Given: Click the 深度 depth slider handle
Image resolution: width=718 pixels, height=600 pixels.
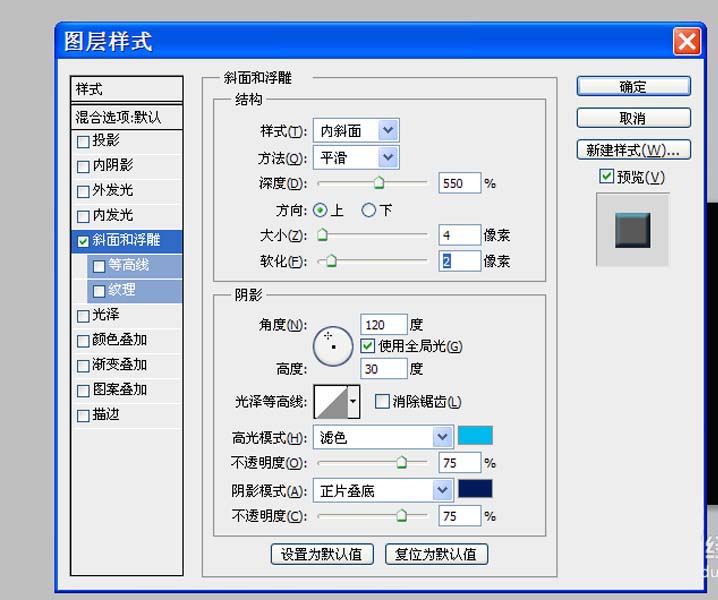Looking at the screenshot, I should point(378,182).
